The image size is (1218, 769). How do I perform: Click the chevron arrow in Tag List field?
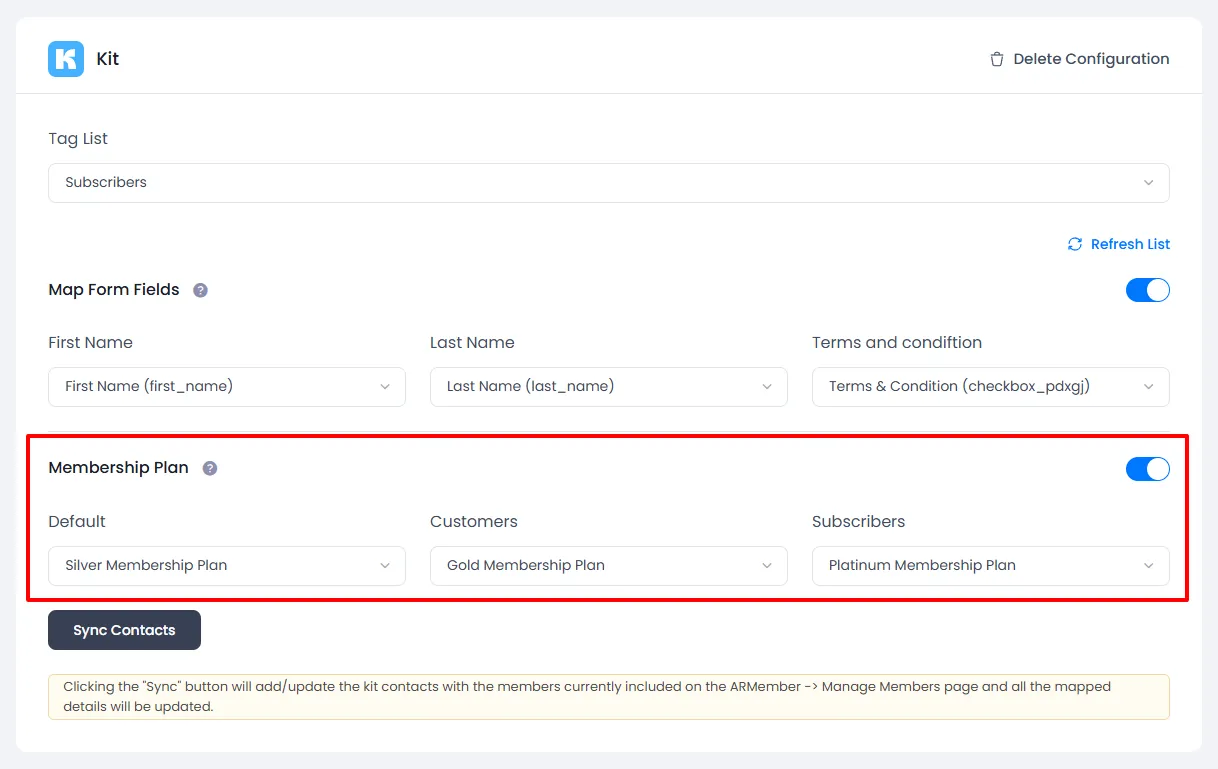coord(1148,183)
